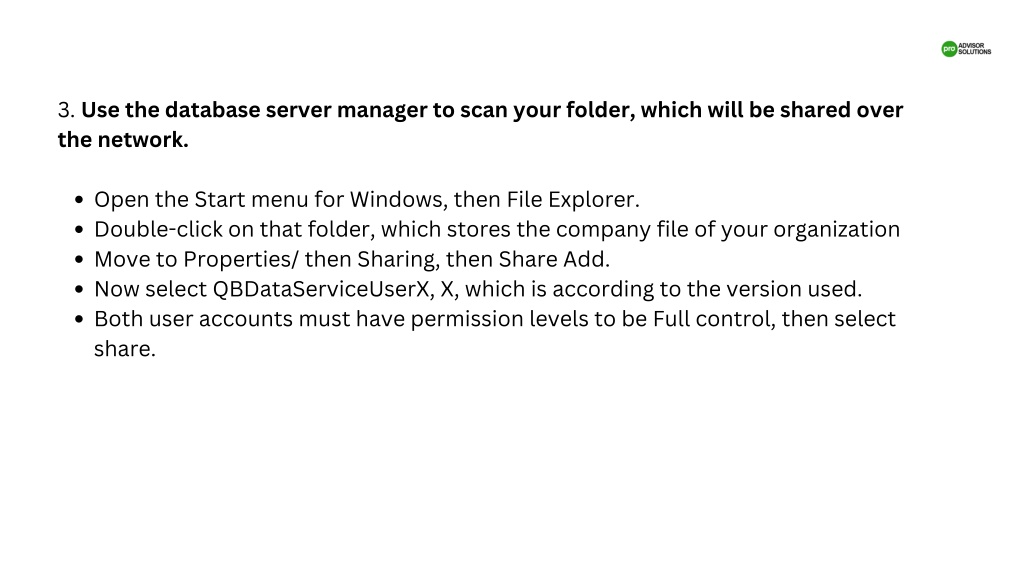Click the bullet 'Move to Properties/ then Sharing'

coord(352,259)
